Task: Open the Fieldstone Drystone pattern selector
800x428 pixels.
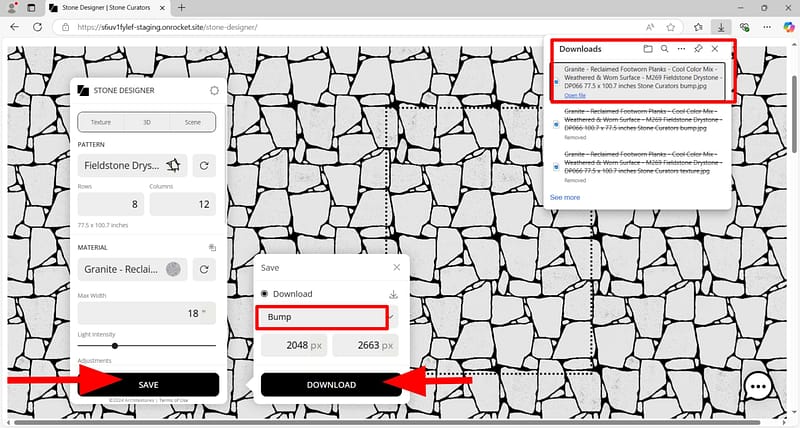Action: pyautogui.click(x=132, y=166)
